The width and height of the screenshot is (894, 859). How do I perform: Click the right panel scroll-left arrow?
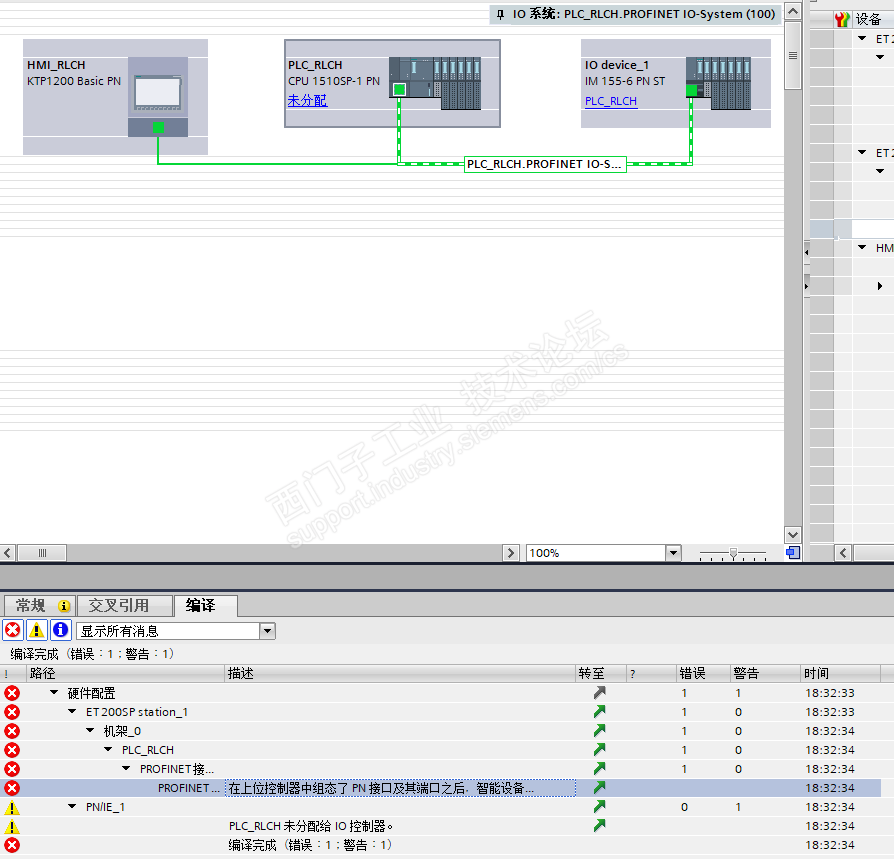pos(843,553)
